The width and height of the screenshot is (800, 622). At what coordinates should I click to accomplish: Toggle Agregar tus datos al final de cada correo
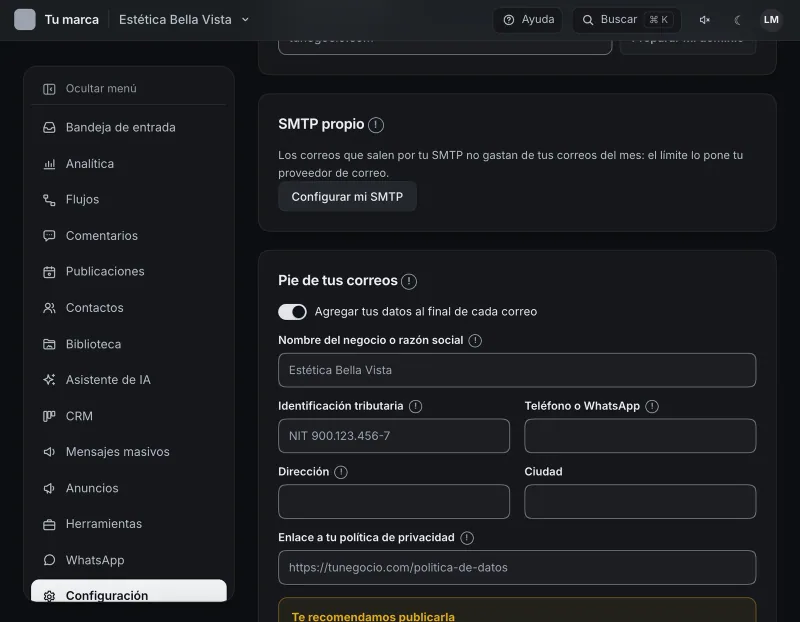tap(292, 312)
